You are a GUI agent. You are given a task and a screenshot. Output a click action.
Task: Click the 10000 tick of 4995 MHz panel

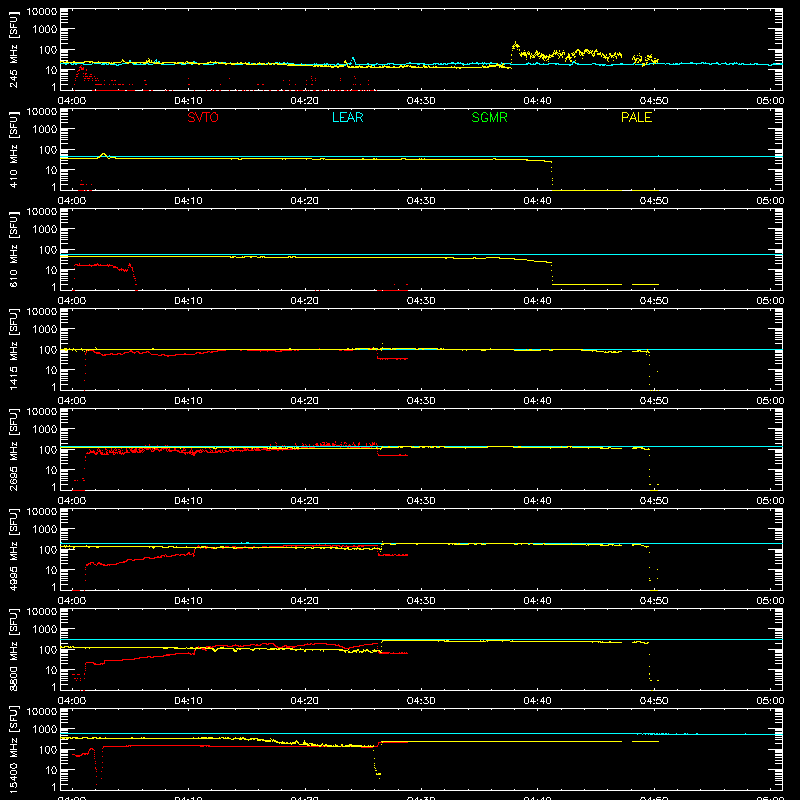click(42, 512)
